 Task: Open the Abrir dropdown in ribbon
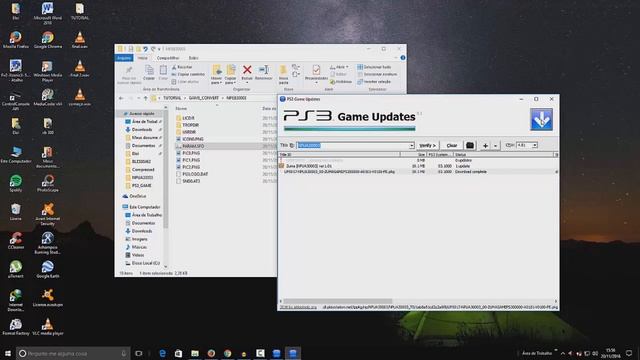tap(339, 67)
